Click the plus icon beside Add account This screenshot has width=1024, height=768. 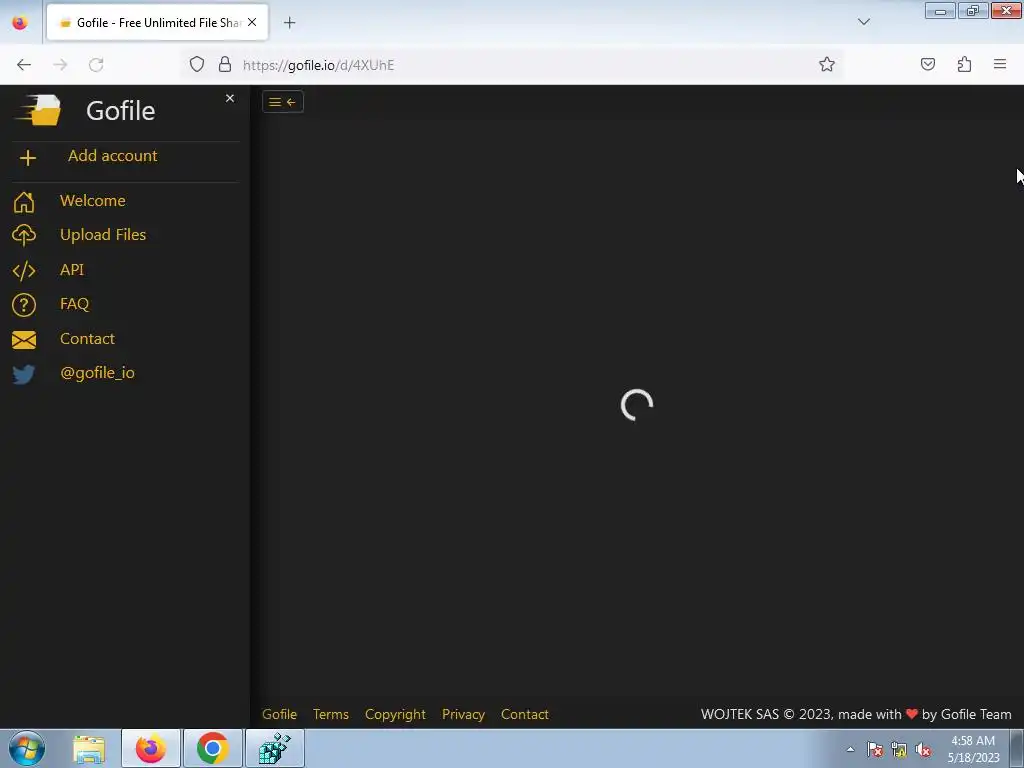pyautogui.click(x=27, y=157)
